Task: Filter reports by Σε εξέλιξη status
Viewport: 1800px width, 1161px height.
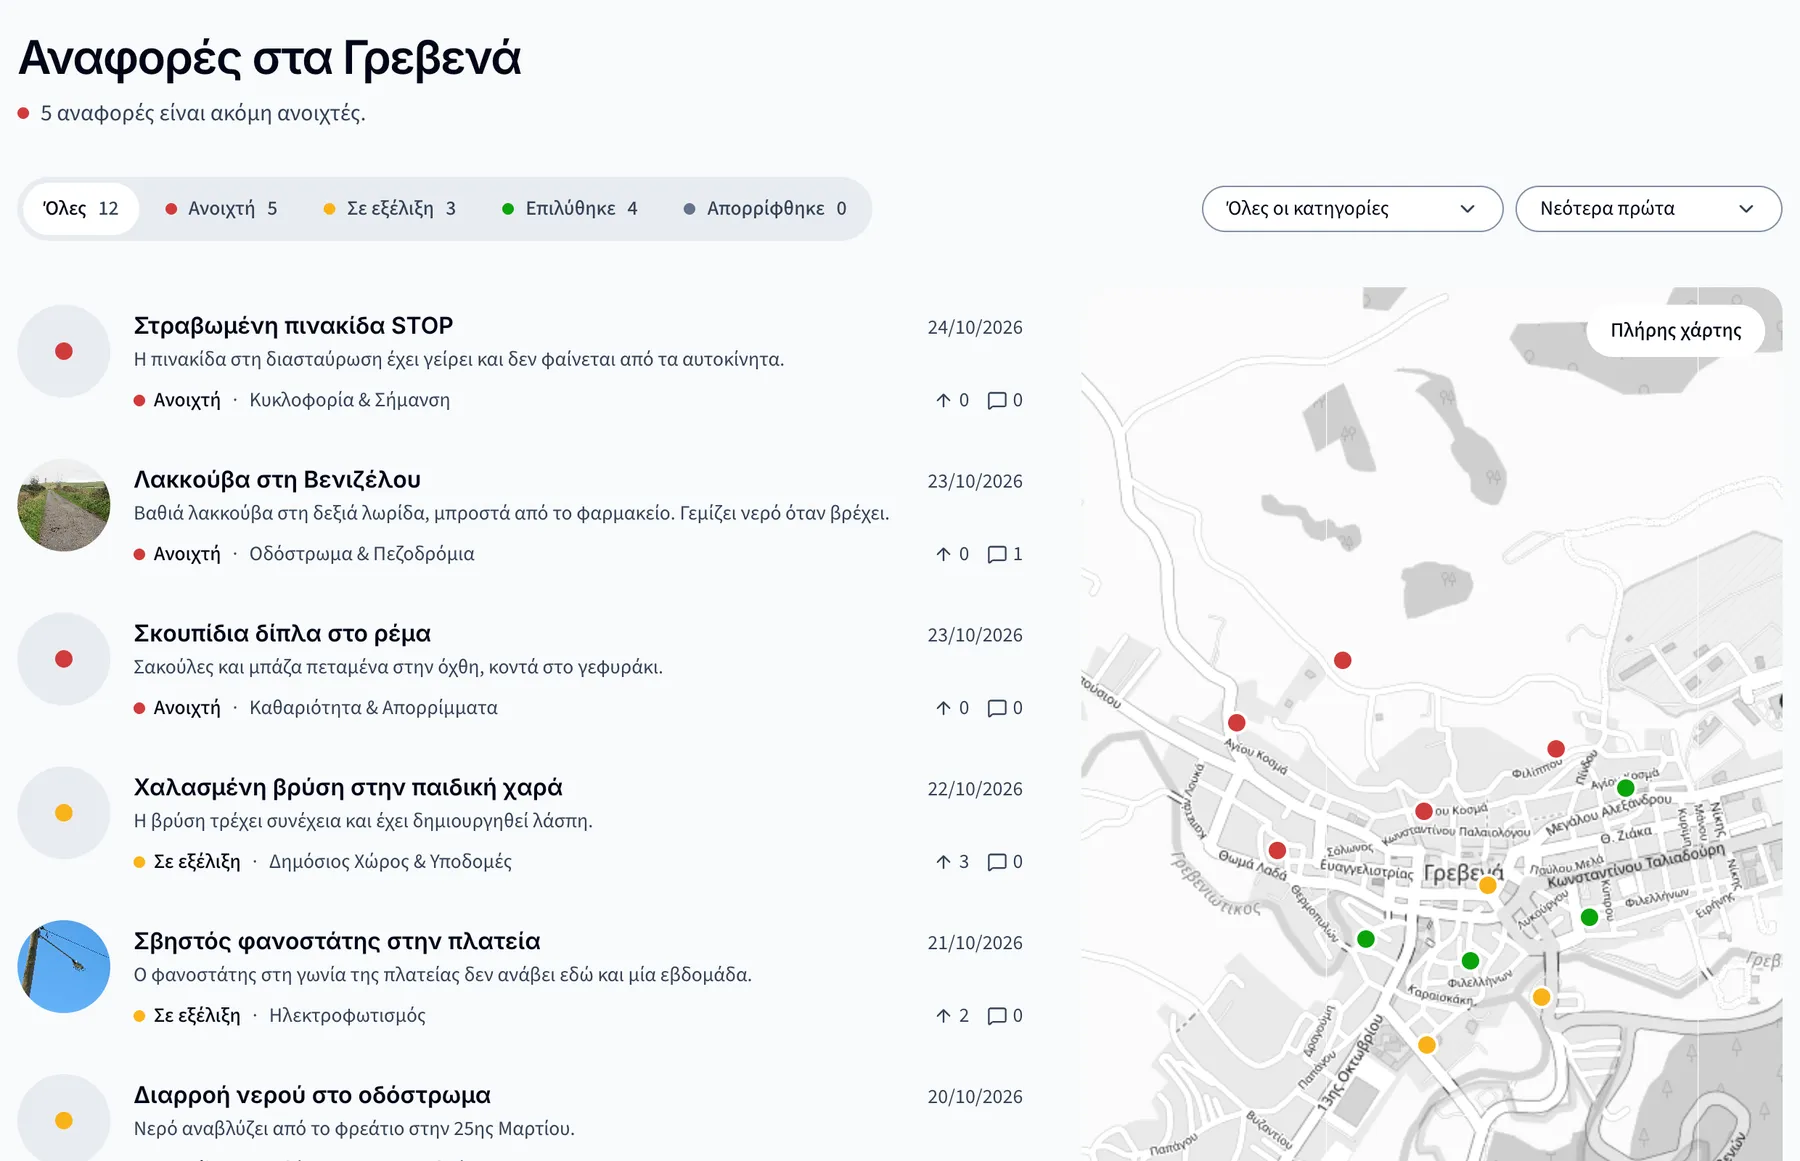Action: pos(390,209)
